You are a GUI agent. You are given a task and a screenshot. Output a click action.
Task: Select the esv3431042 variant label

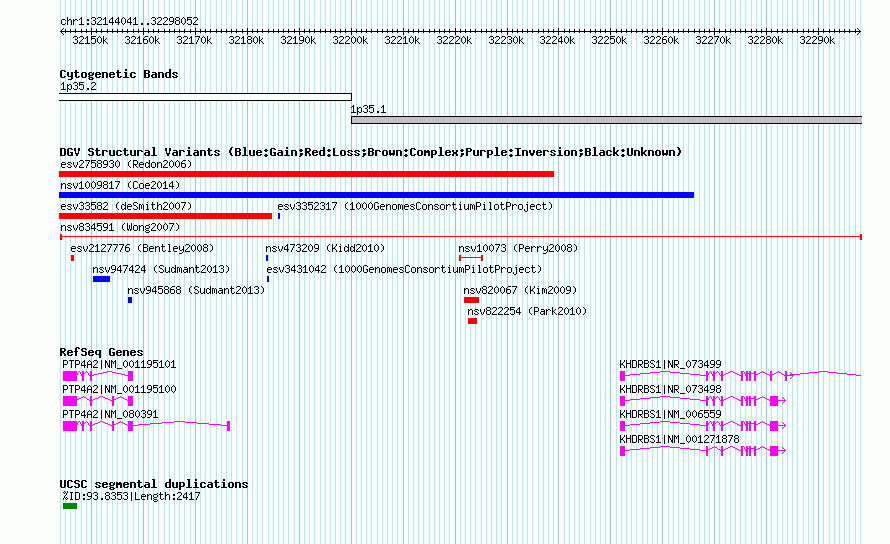pos(404,269)
